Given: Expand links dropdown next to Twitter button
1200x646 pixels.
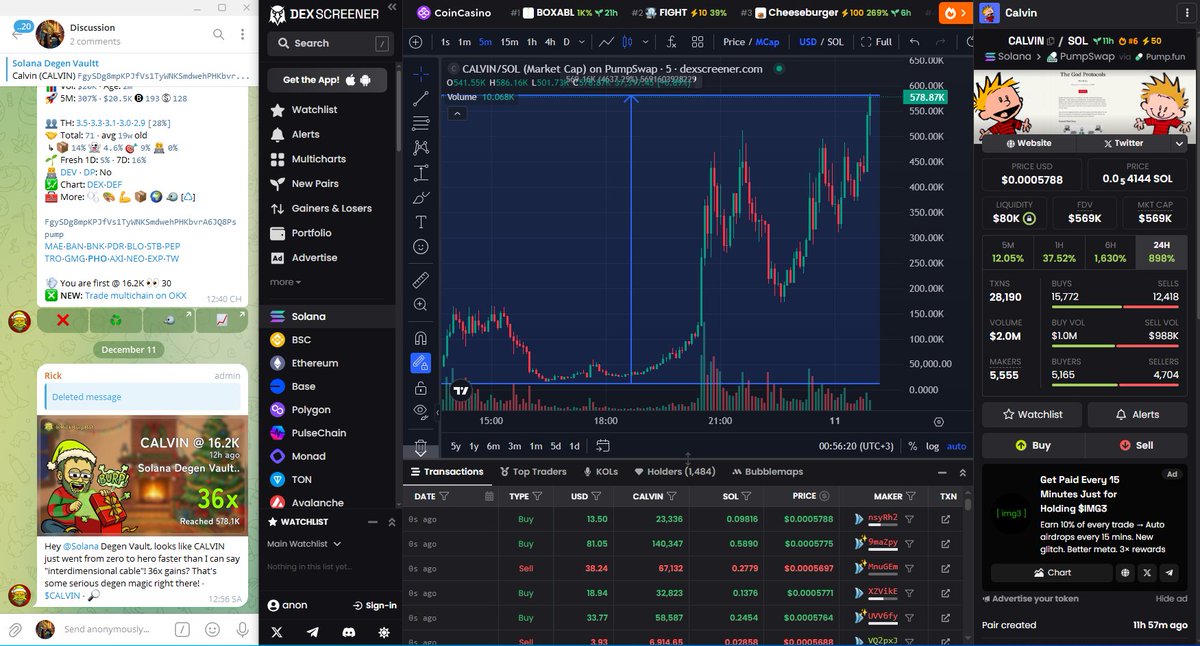Looking at the screenshot, I should (x=1179, y=143).
